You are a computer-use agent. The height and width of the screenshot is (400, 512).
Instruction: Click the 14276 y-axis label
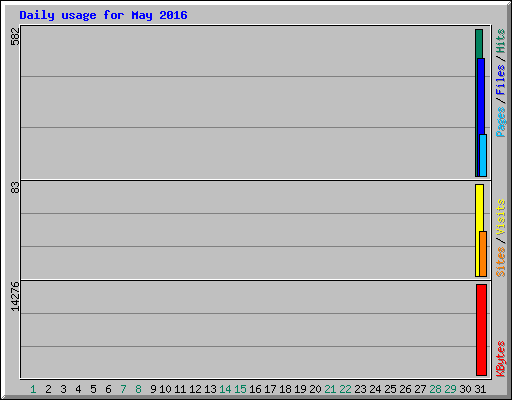[15, 297]
